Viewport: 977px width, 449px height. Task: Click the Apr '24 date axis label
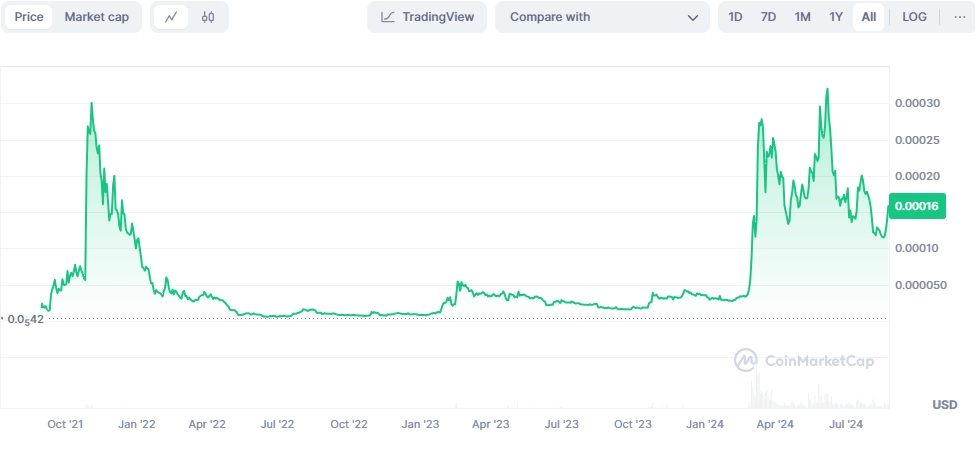[775, 425]
